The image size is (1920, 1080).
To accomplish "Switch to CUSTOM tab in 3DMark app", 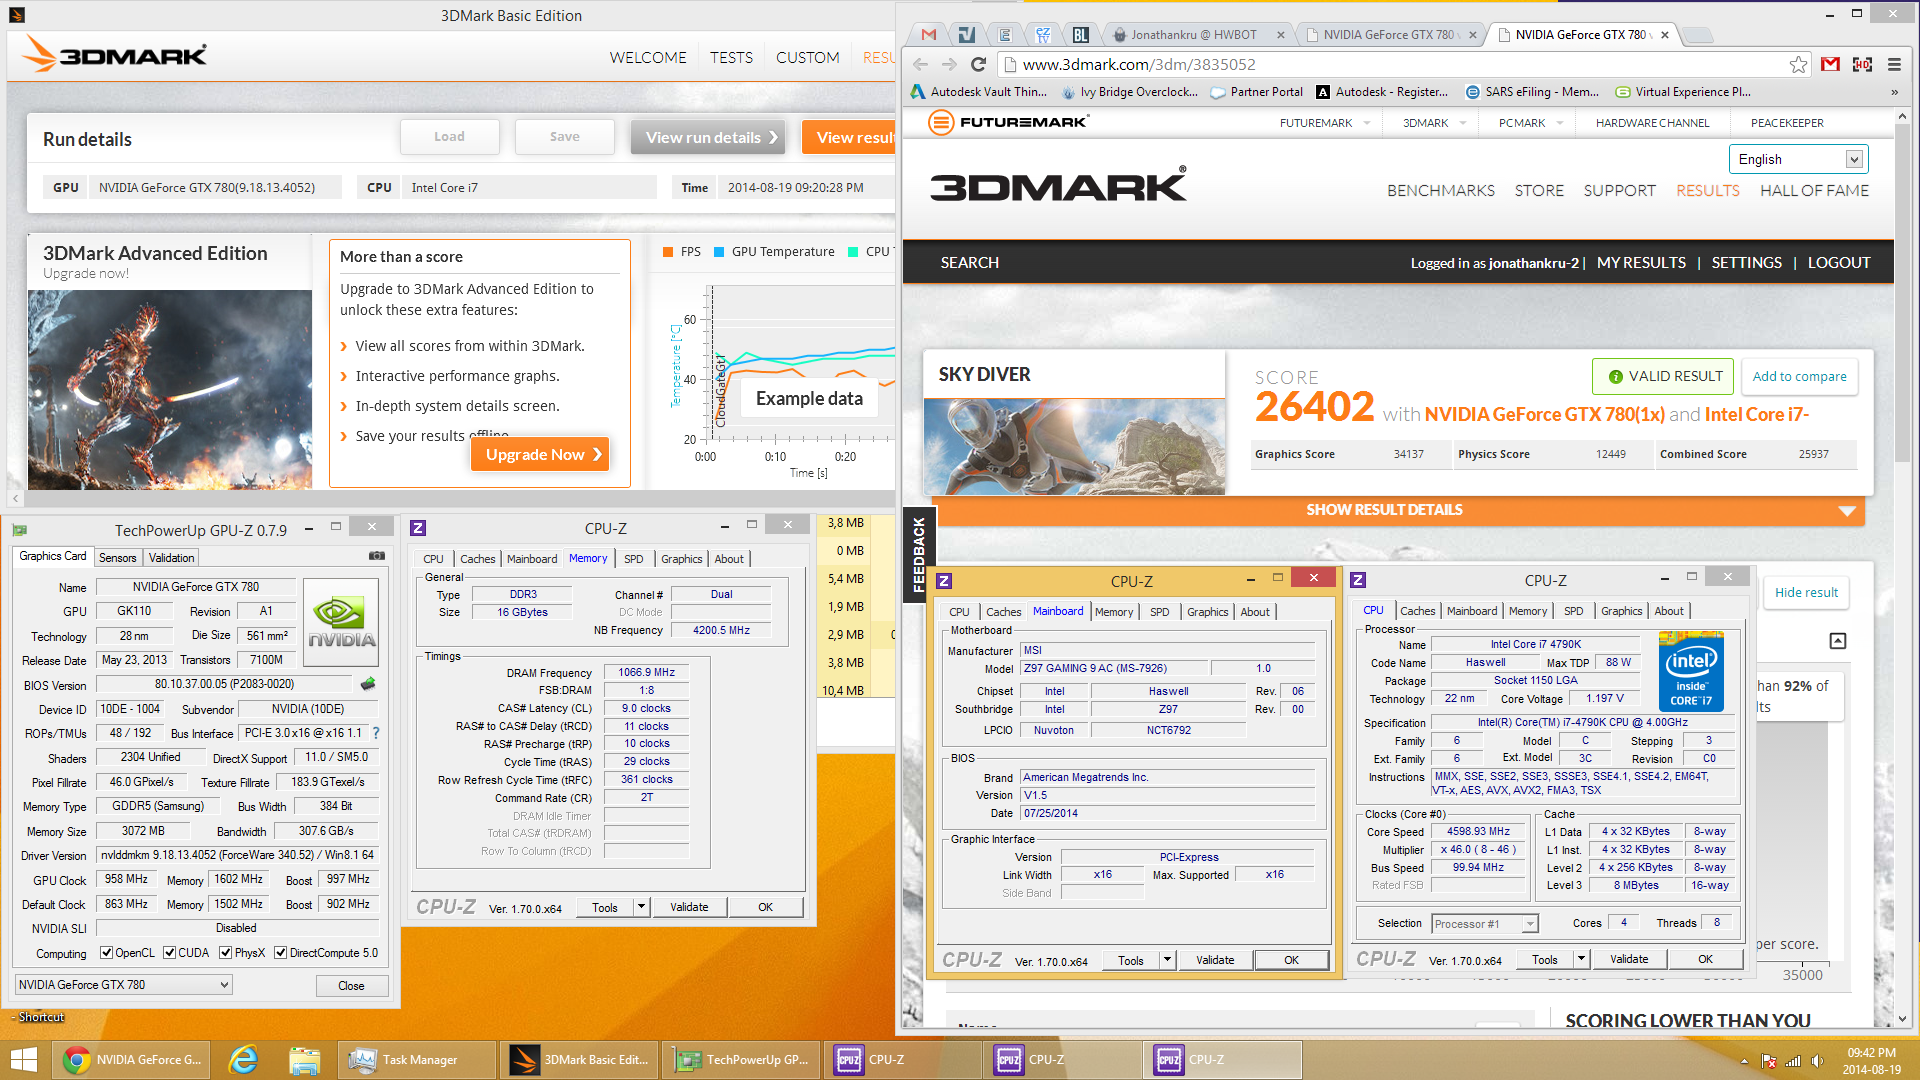I will (807, 57).
